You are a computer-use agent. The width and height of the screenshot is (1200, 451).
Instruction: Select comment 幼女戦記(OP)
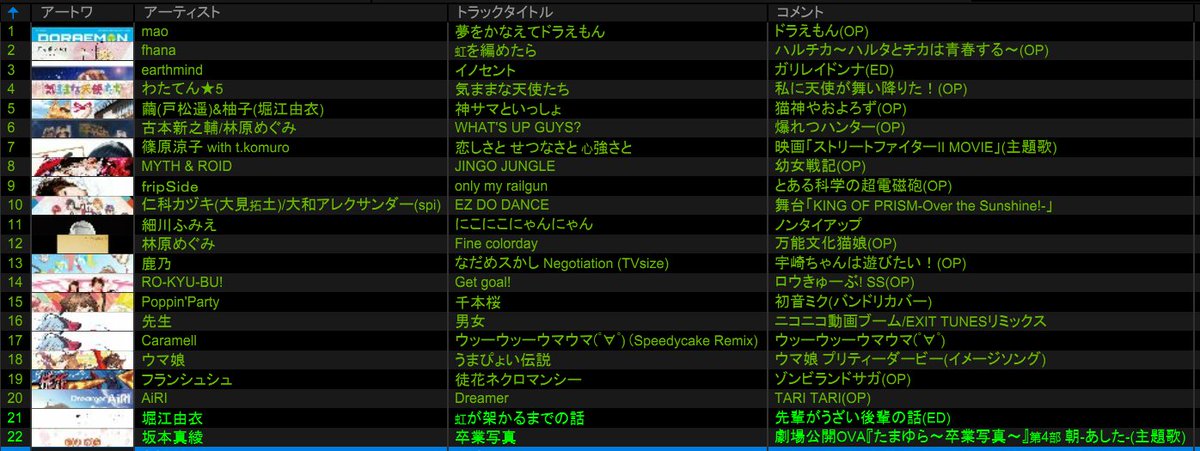[821, 167]
